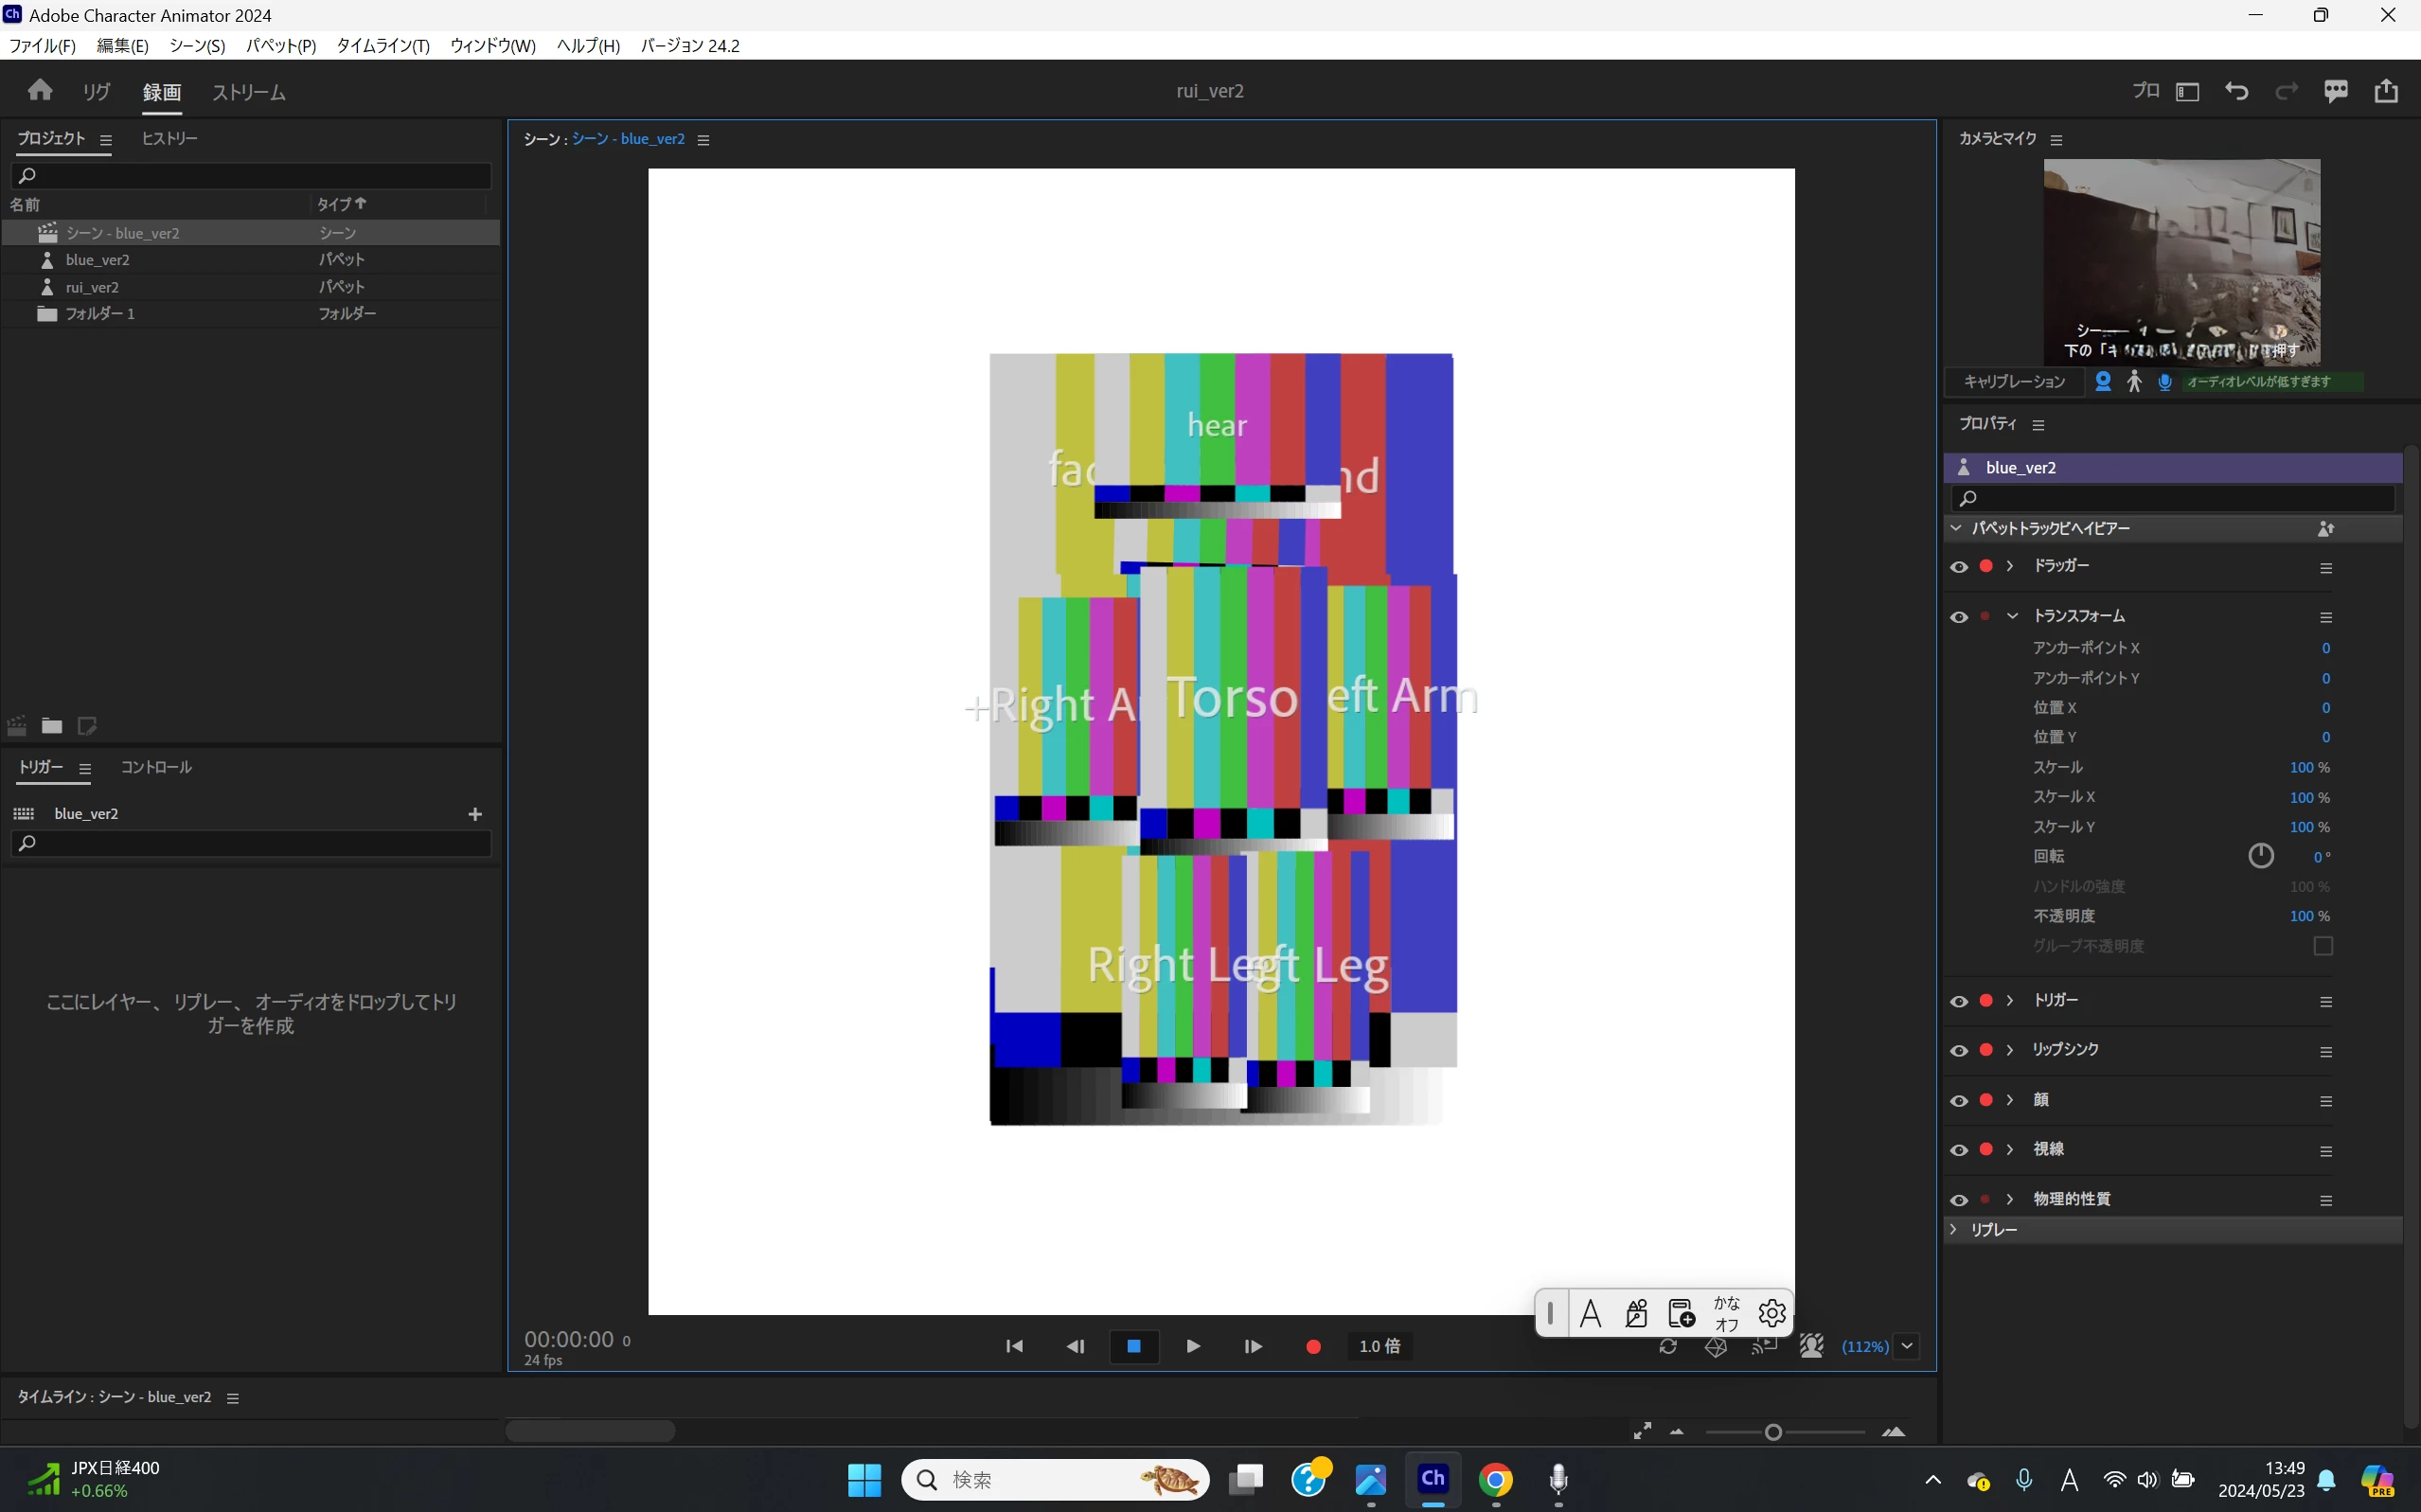
Task: Click the Undo arrow icon
Action: pos(2236,91)
